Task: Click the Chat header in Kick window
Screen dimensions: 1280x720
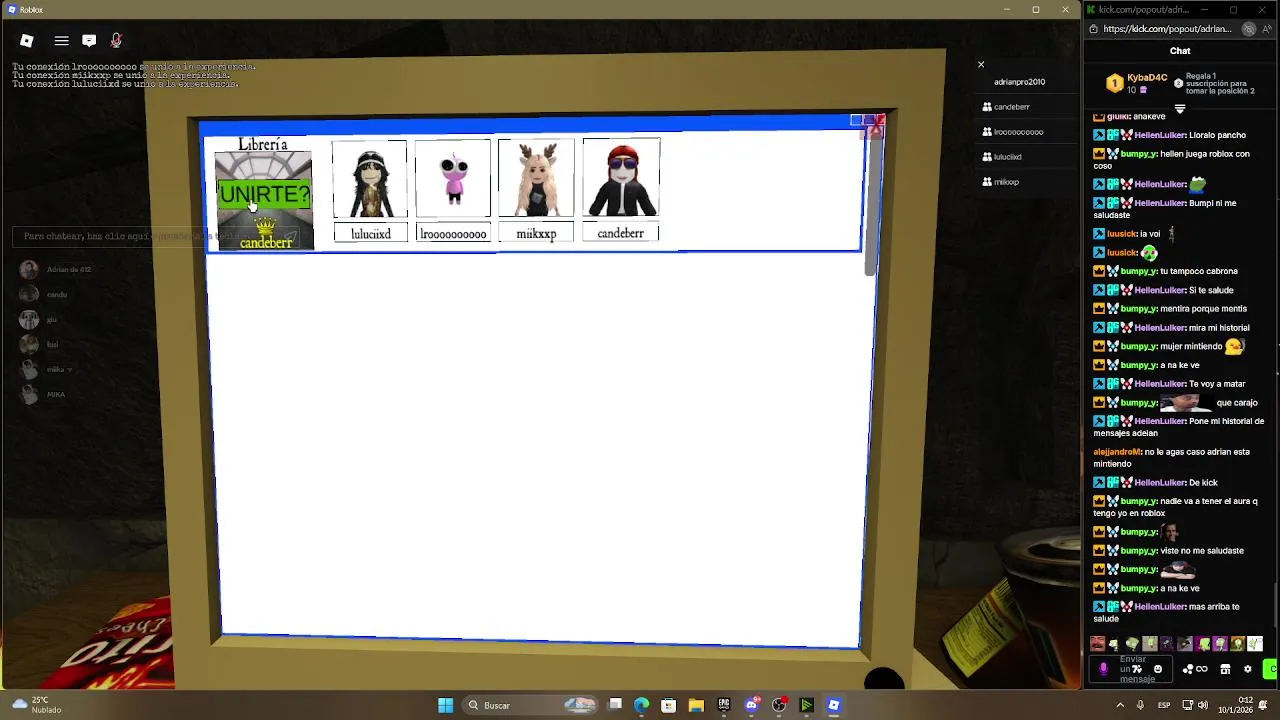Action: 1180,51
